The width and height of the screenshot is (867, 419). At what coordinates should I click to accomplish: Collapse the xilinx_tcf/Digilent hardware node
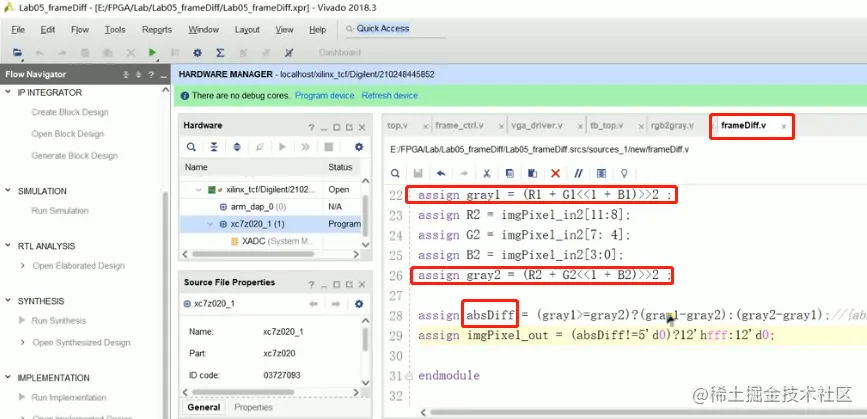199,190
